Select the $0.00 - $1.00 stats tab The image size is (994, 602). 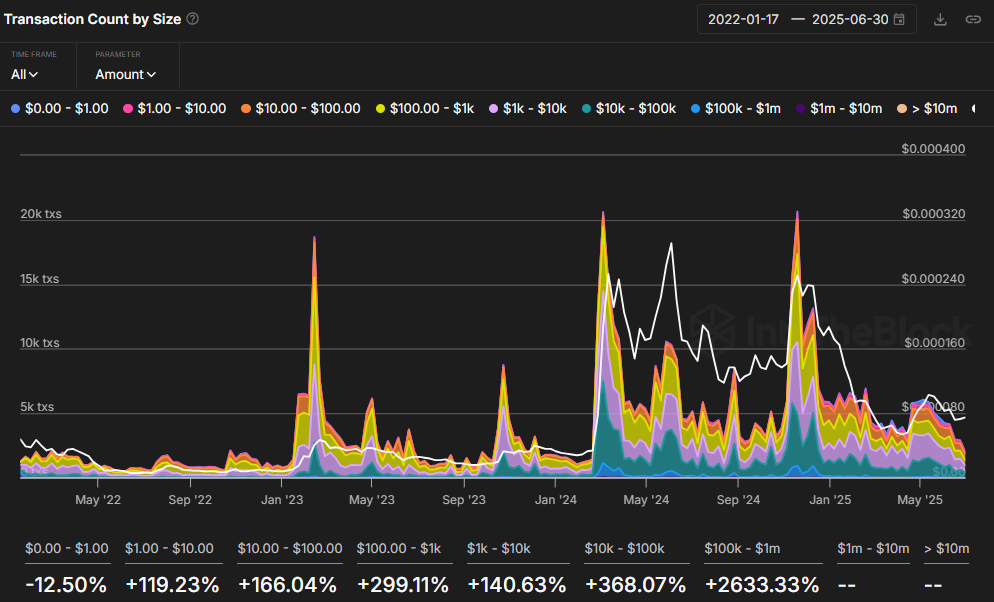pyautogui.click(x=67, y=549)
